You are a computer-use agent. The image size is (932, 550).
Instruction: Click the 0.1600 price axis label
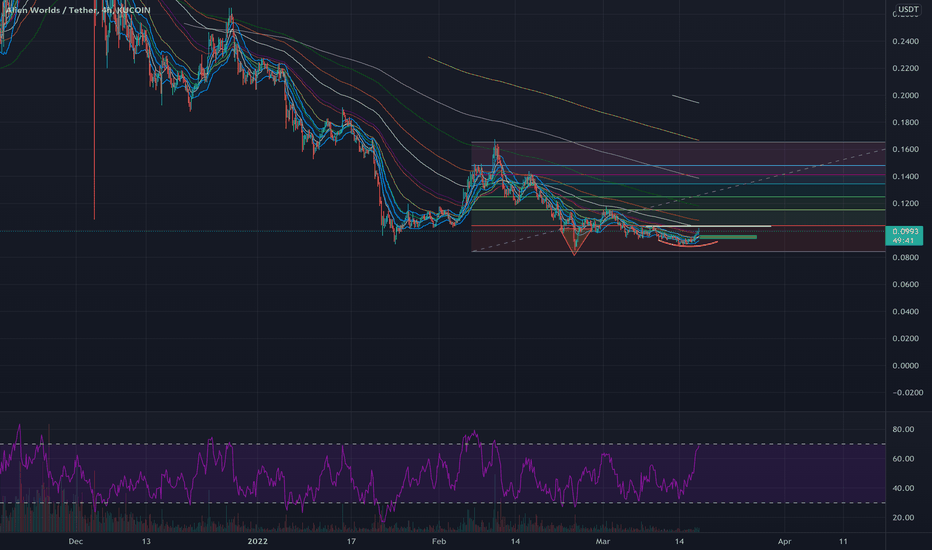(905, 150)
